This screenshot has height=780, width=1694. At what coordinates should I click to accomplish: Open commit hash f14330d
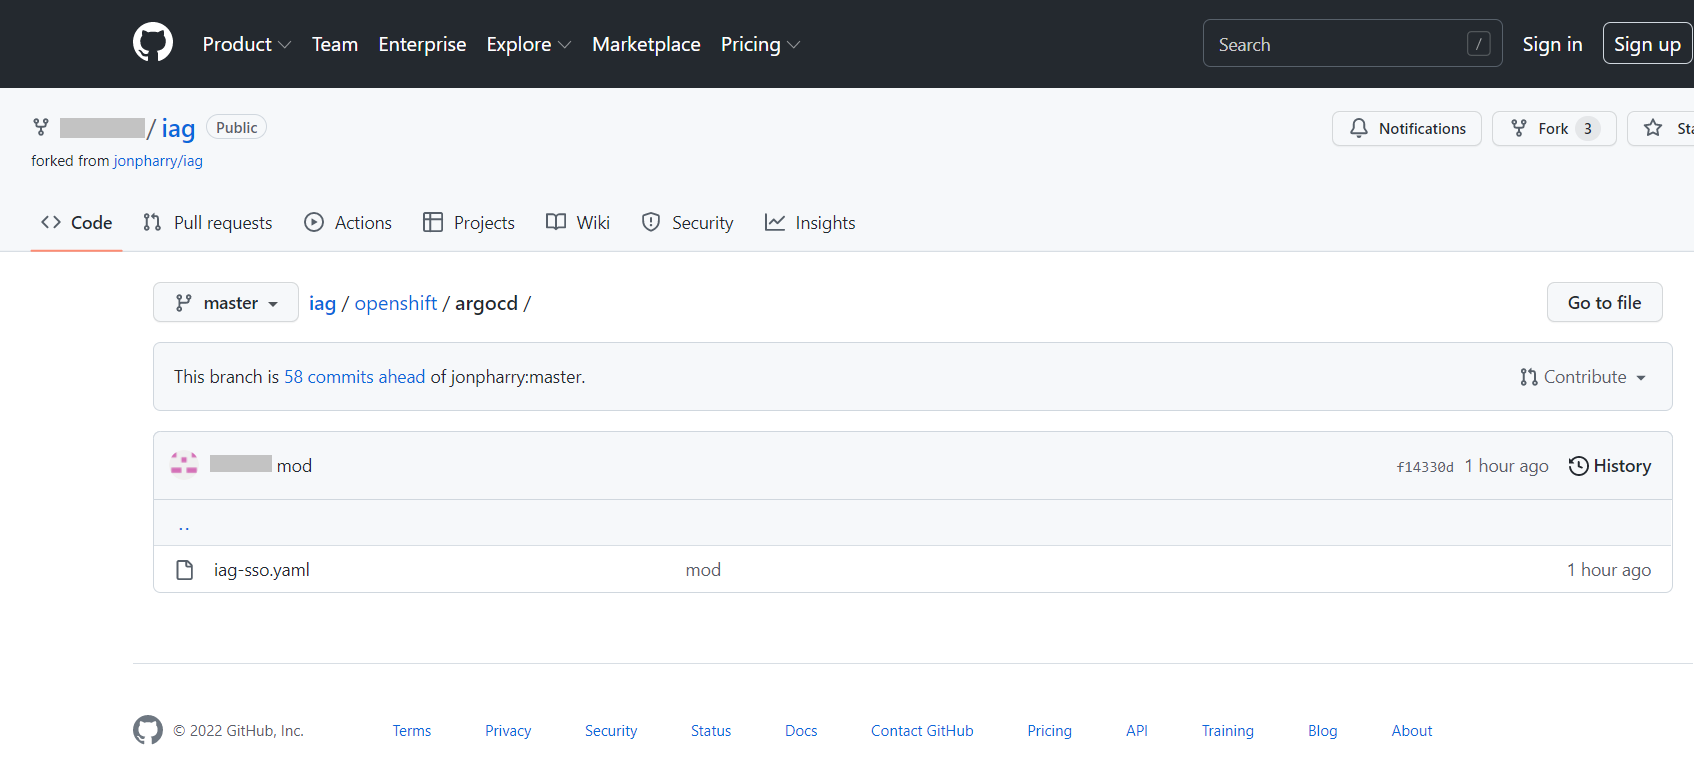point(1425,467)
